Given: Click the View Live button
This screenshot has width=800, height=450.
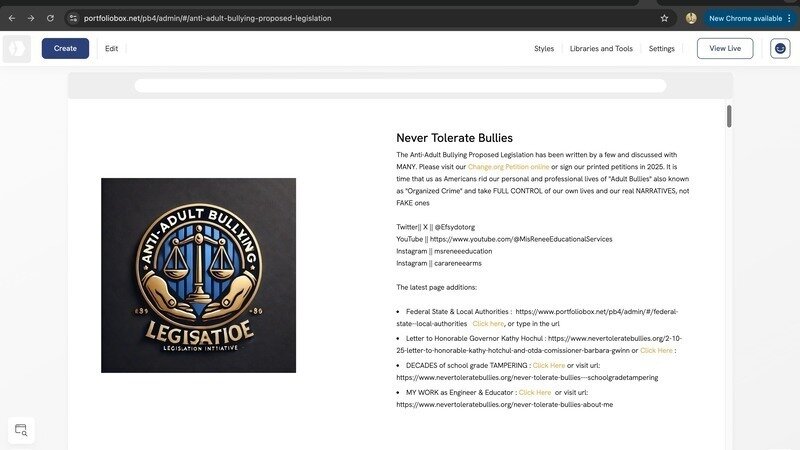Looking at the screenshot, I should click(725, 48).
